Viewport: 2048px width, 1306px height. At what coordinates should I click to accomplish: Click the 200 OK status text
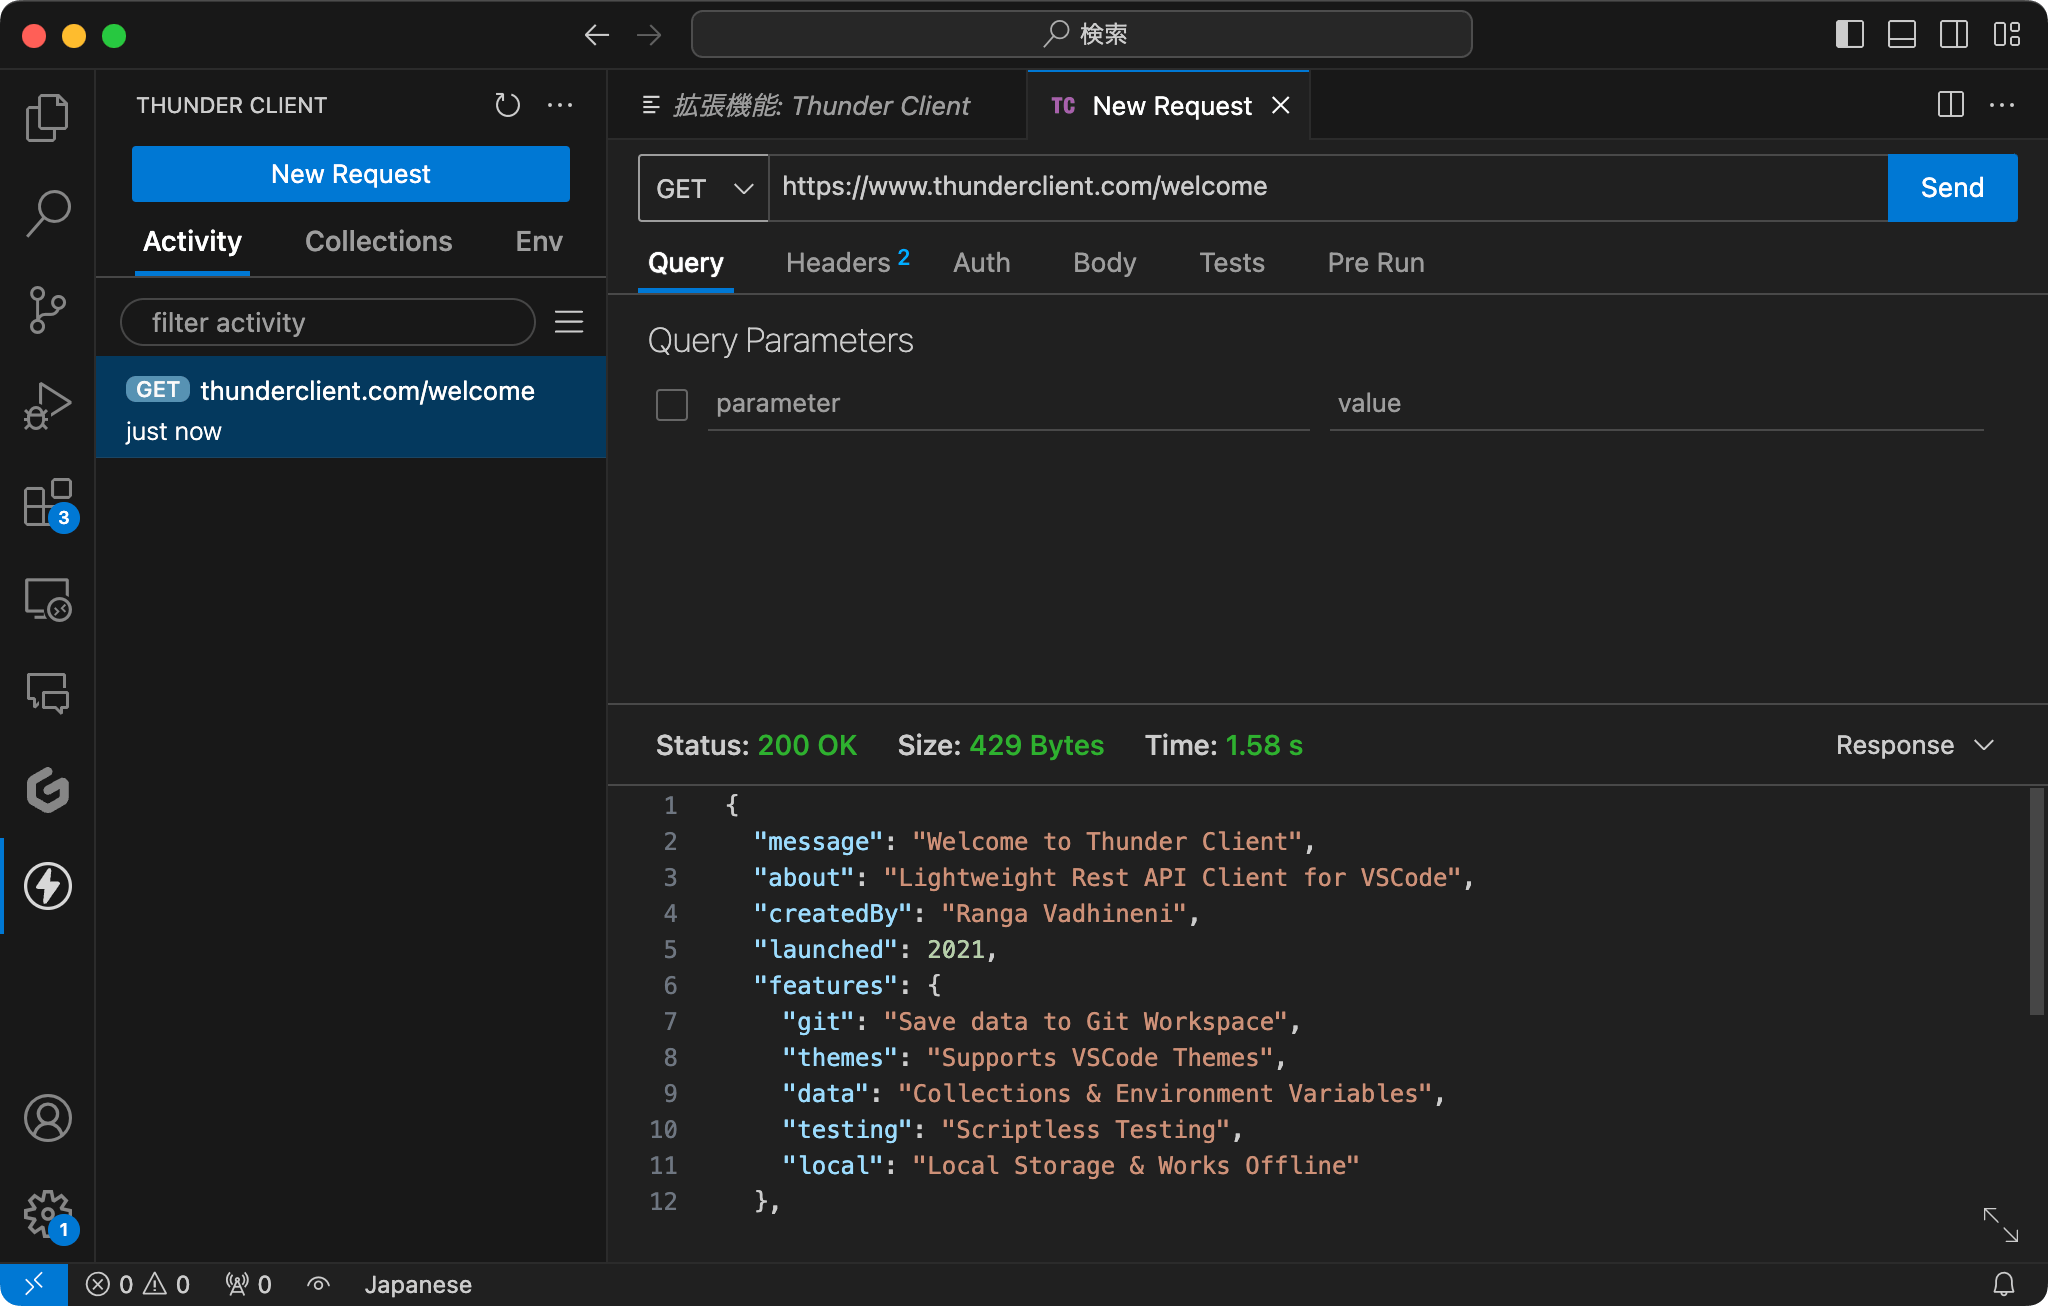tap(807, 745)
